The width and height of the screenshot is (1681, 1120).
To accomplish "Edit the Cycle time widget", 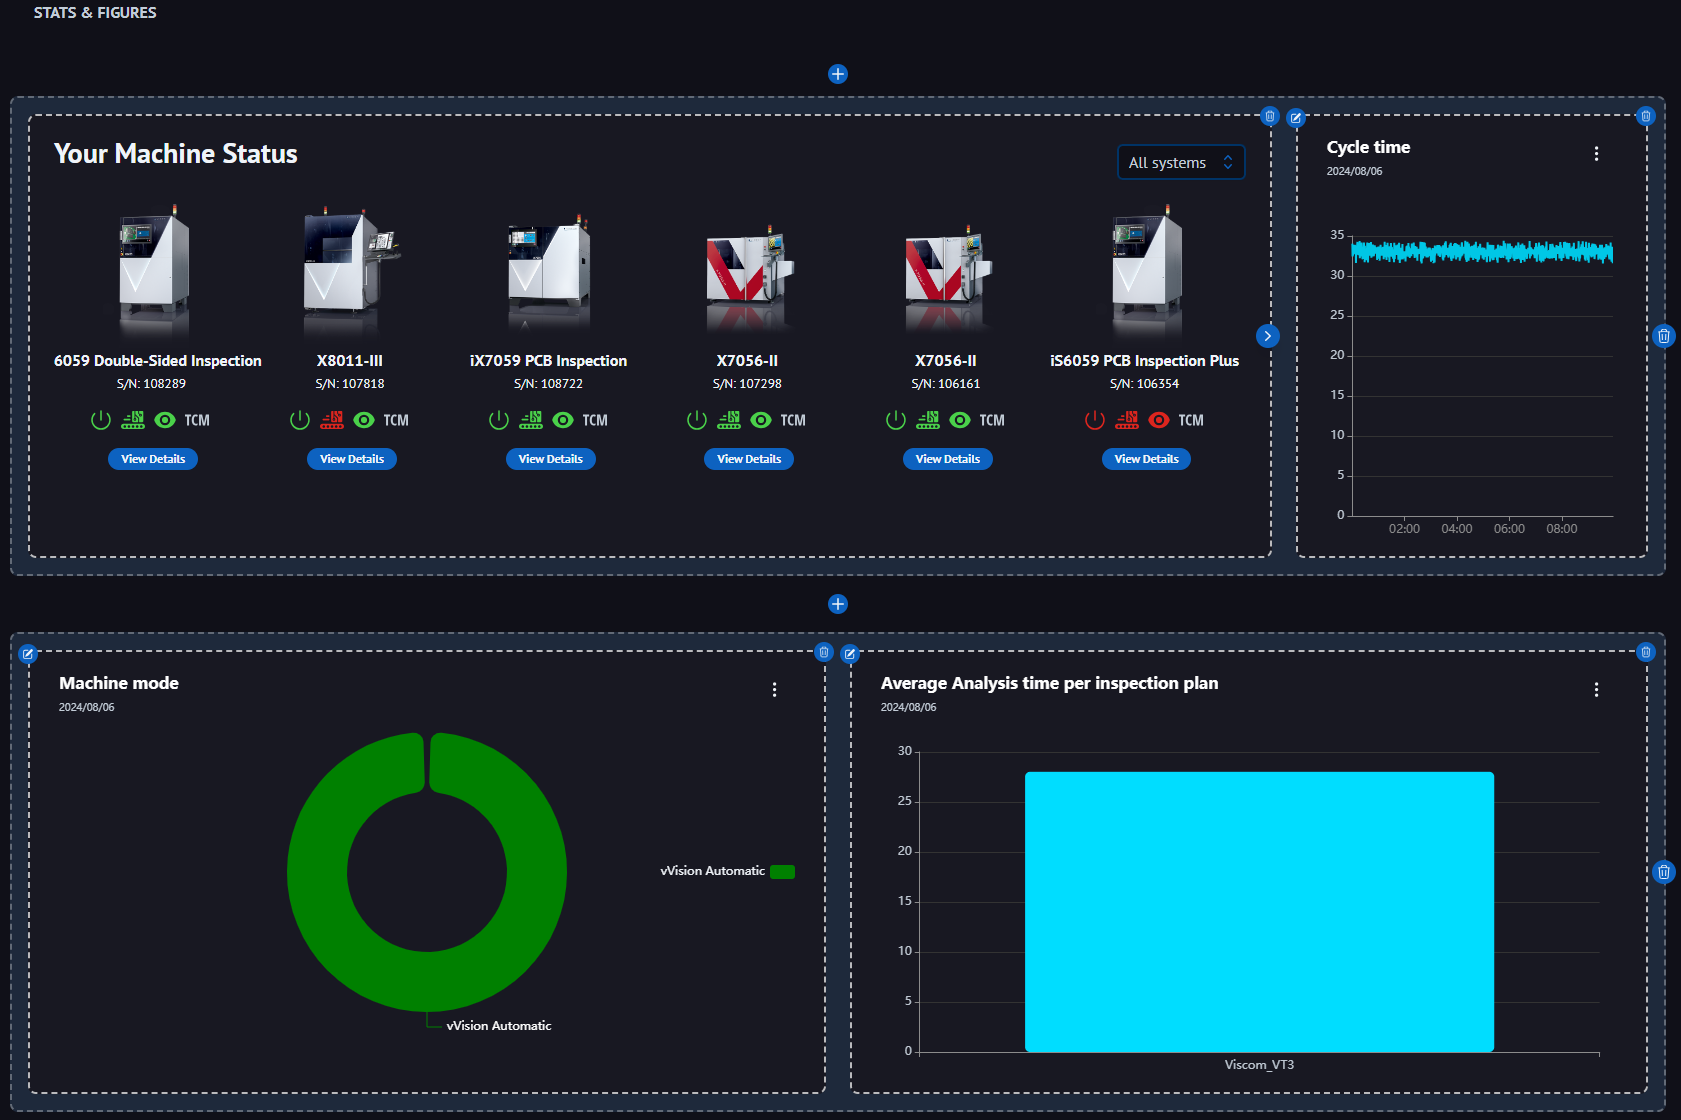I will click(x=1296, y=118).
